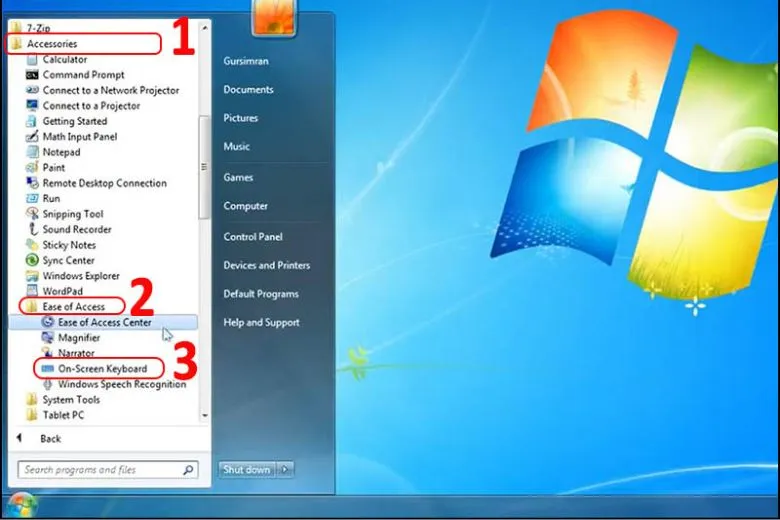Click the Magnifier icon
780x520 pixels.
pos(48,337)
